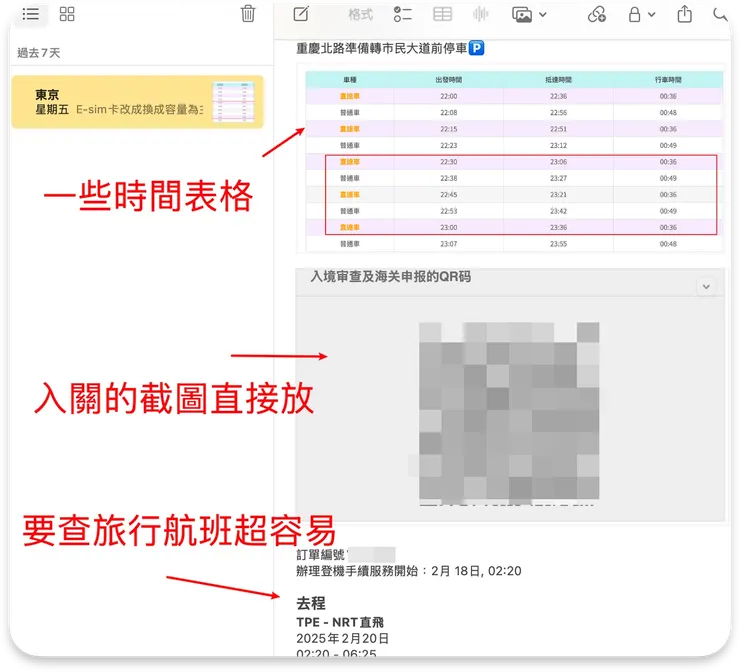740x672 pixels.
Task: Click the 去程 heading
Action: coord(311,603)
